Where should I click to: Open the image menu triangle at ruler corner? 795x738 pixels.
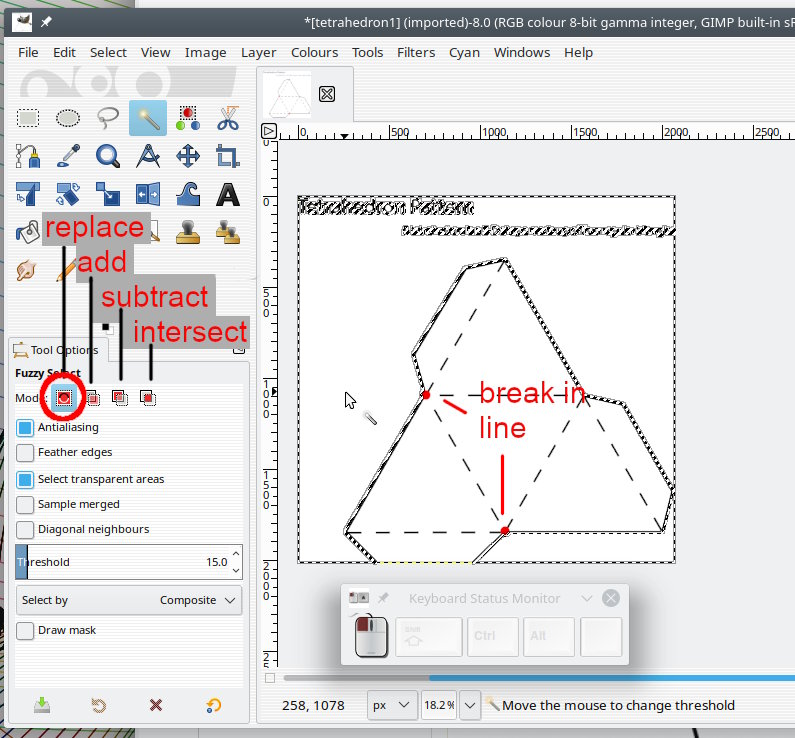pyautogui.click(x=268, y=132)
